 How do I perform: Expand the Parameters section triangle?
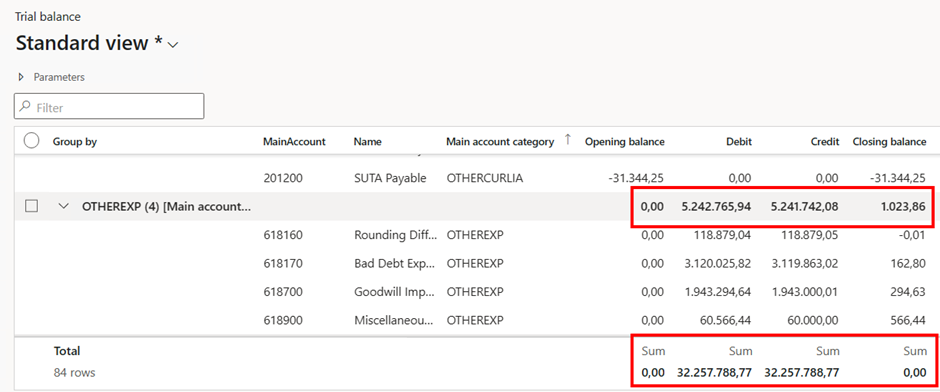[x=22, y=77]
